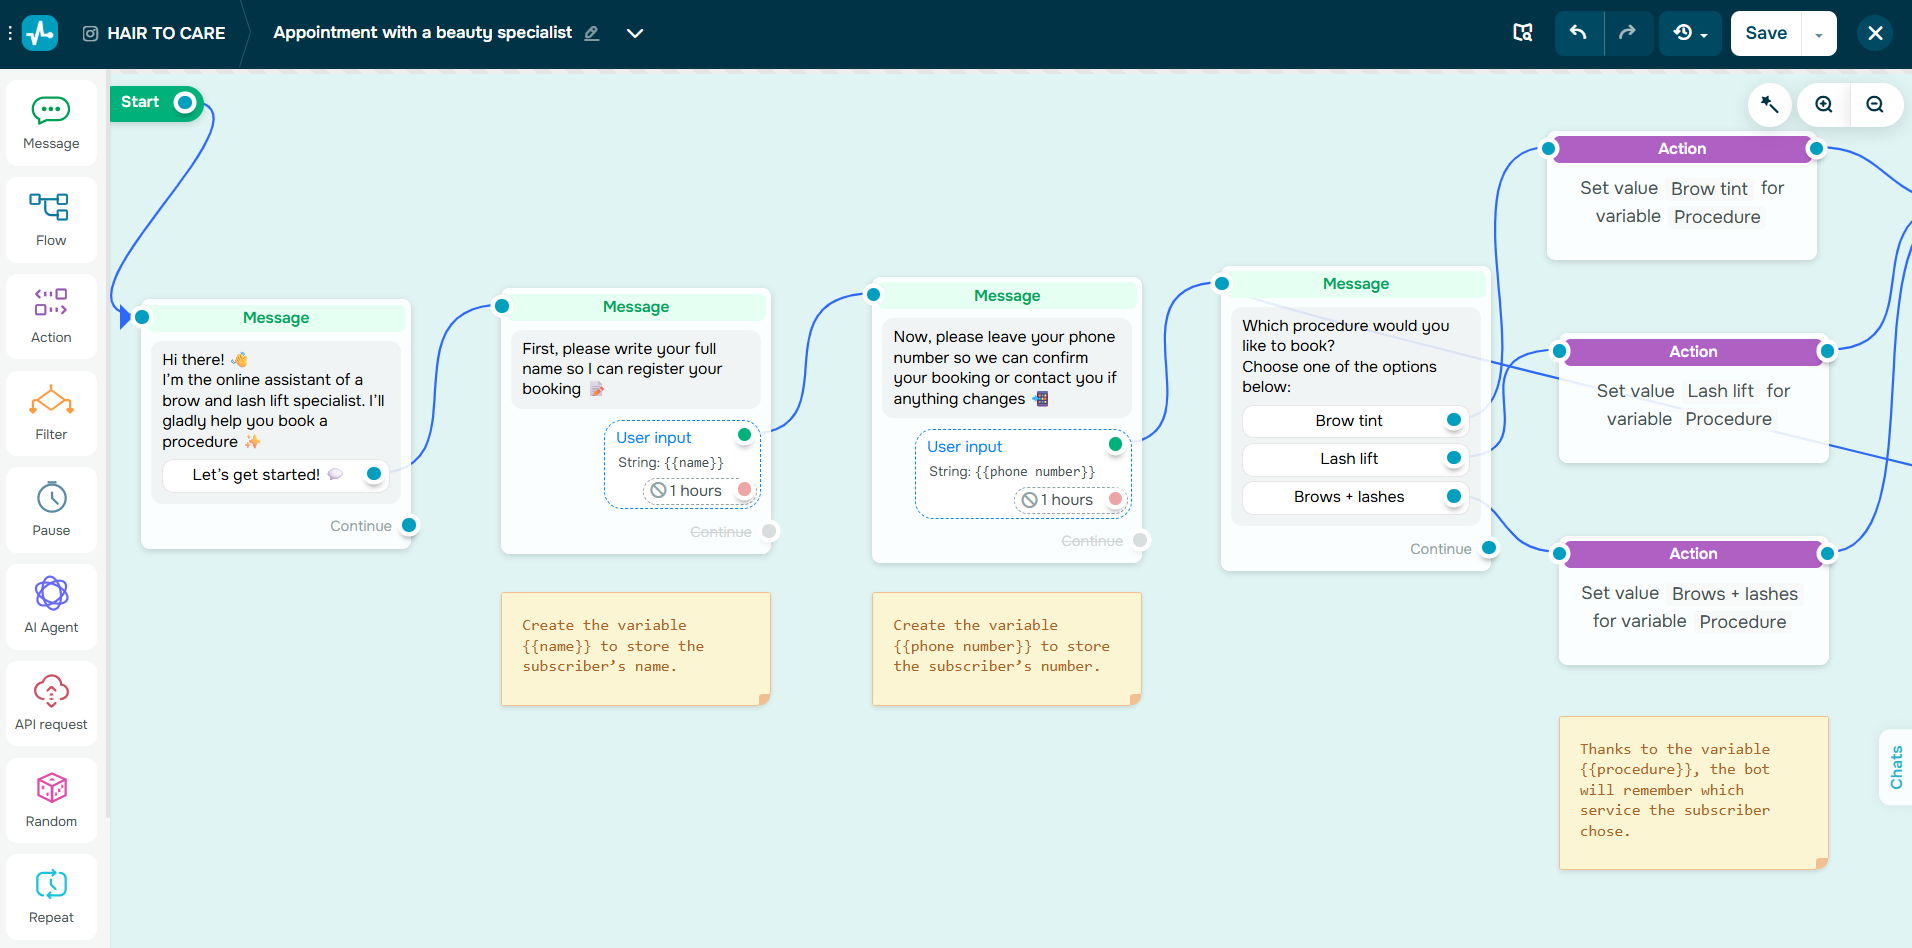
Task: Select the Pause block tool
Action: click(50, 508)
